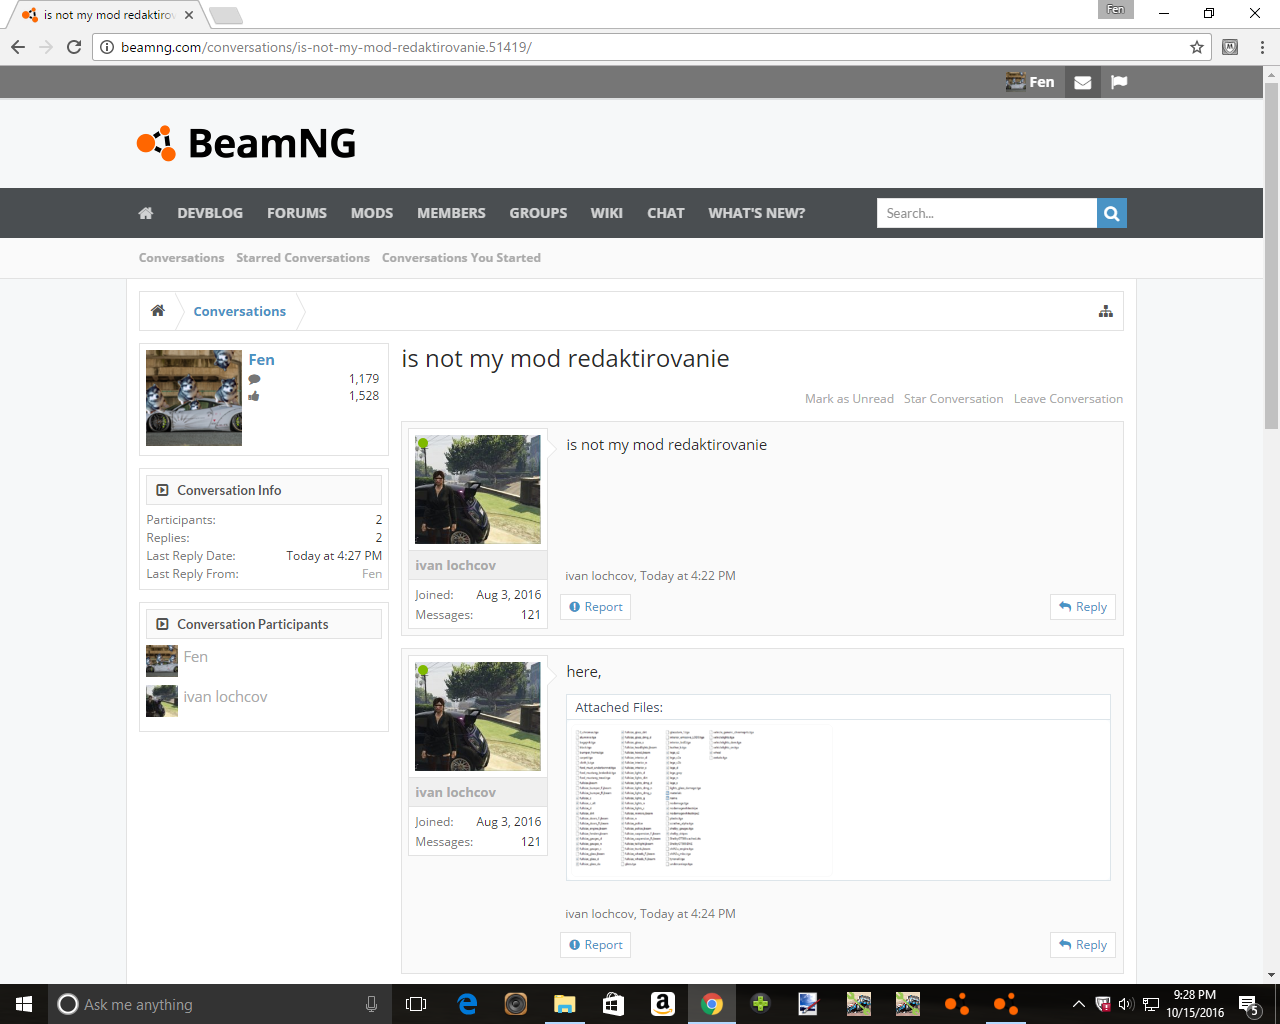Click Mark as Unread
The height and width of the screenshot is (1024, 1280).
tap(849, 399)
